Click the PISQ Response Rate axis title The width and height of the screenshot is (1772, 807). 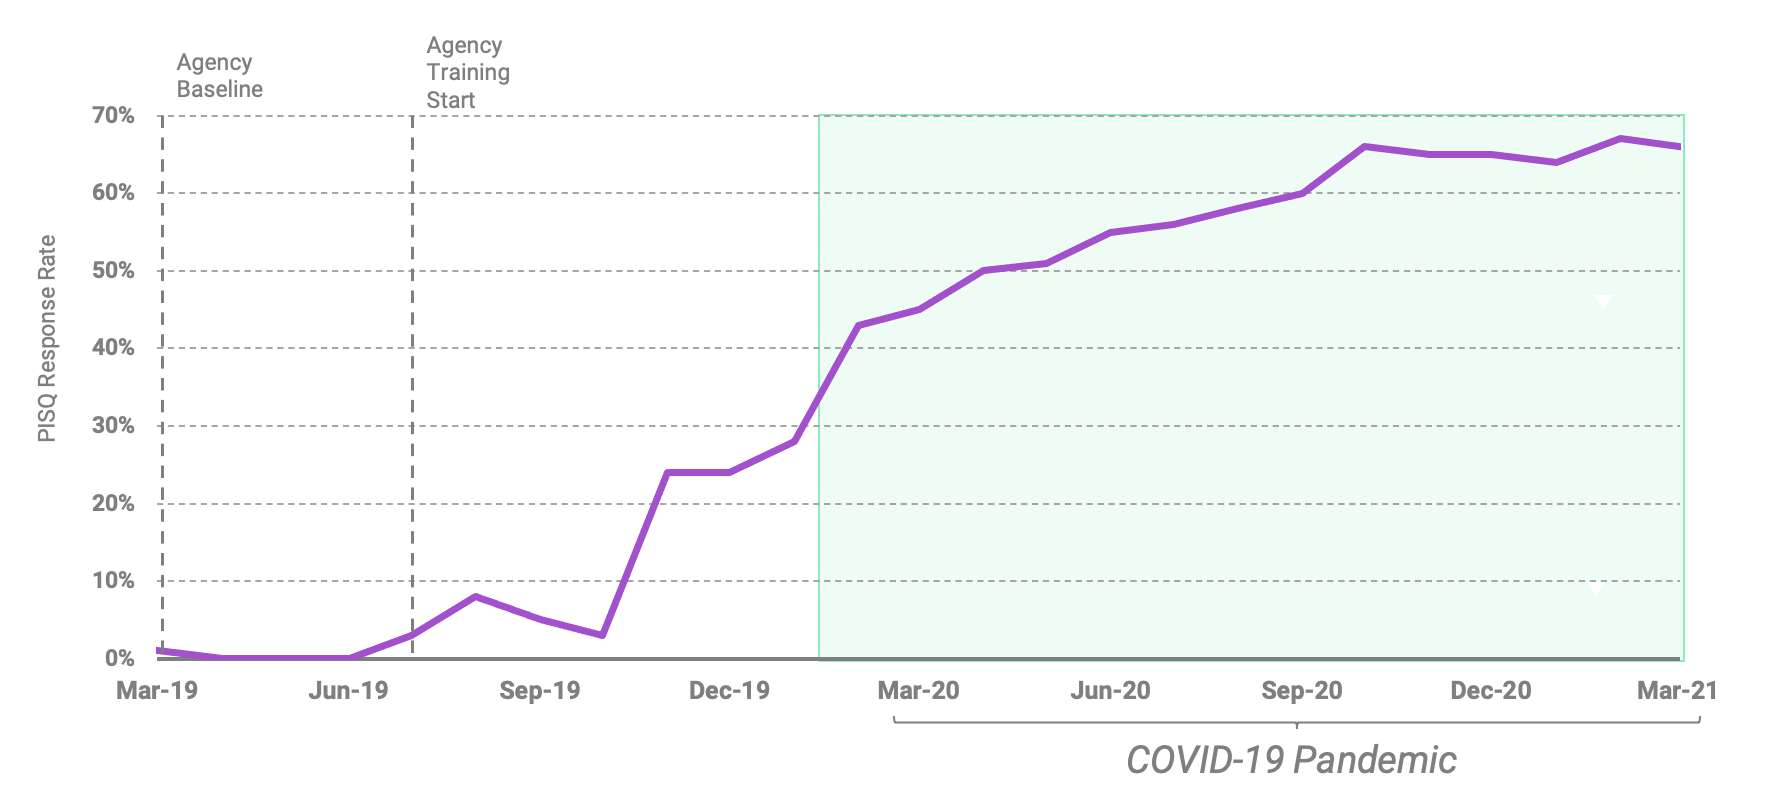(x=47, y=338)
